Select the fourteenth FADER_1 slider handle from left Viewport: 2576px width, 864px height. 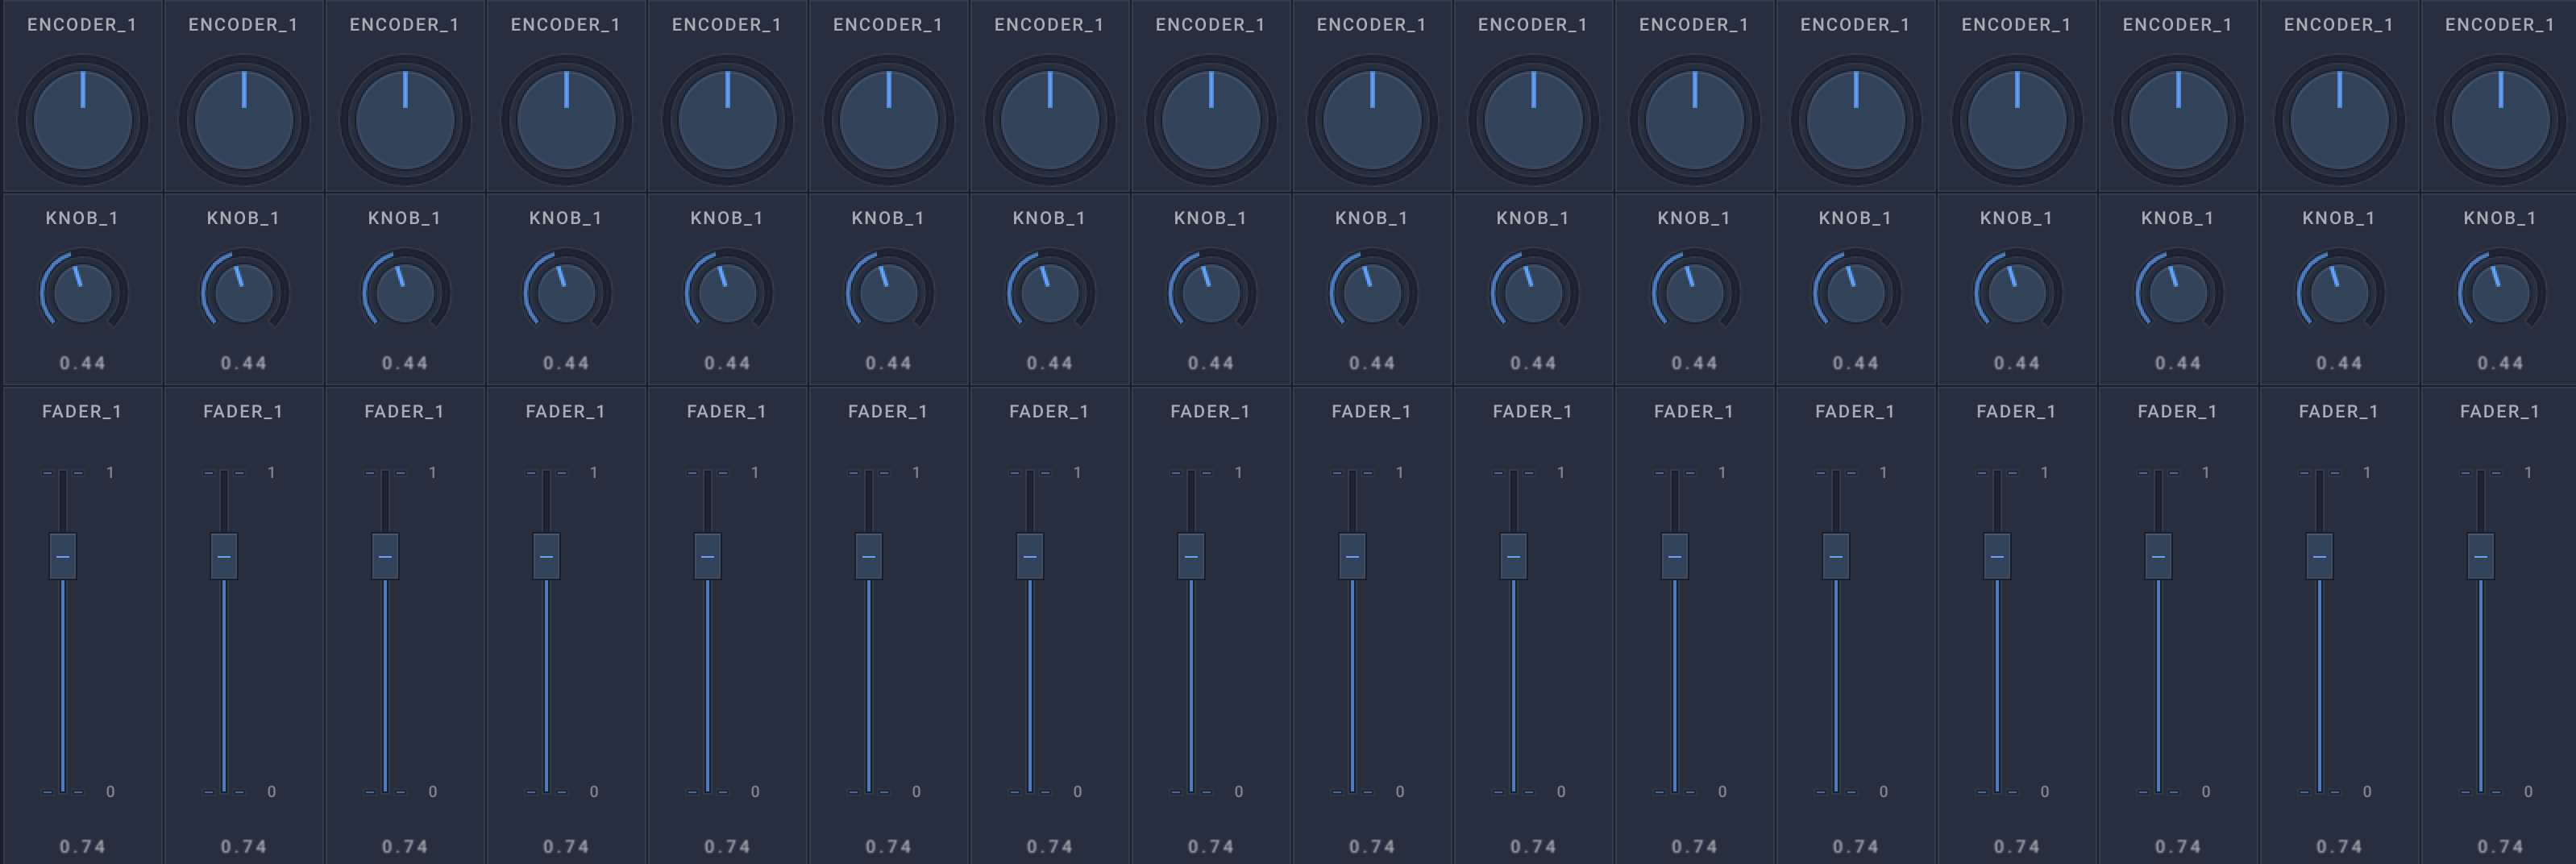[2158, 556]
